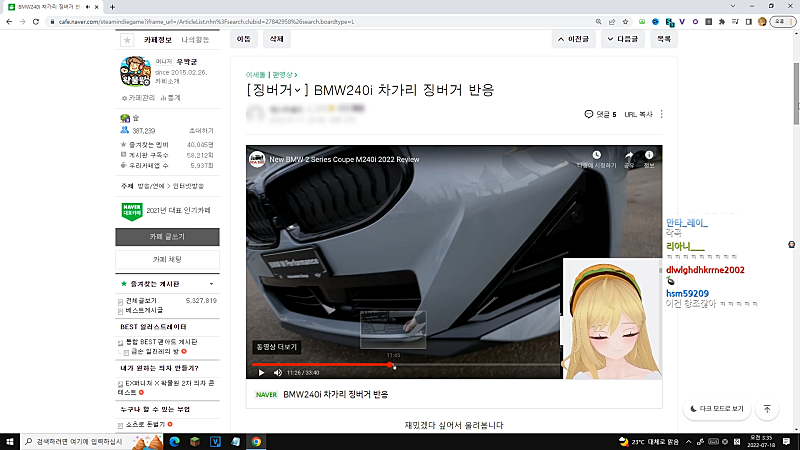Select the 카페정보 tab

[158, 40]
